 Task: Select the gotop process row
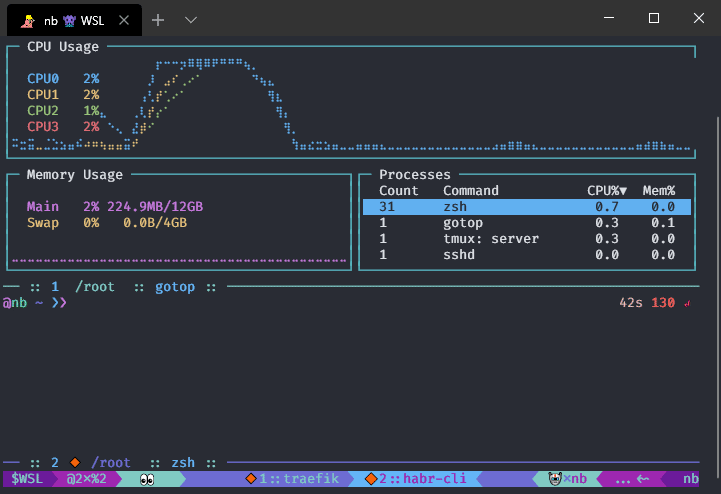click(x=526, y=223)
